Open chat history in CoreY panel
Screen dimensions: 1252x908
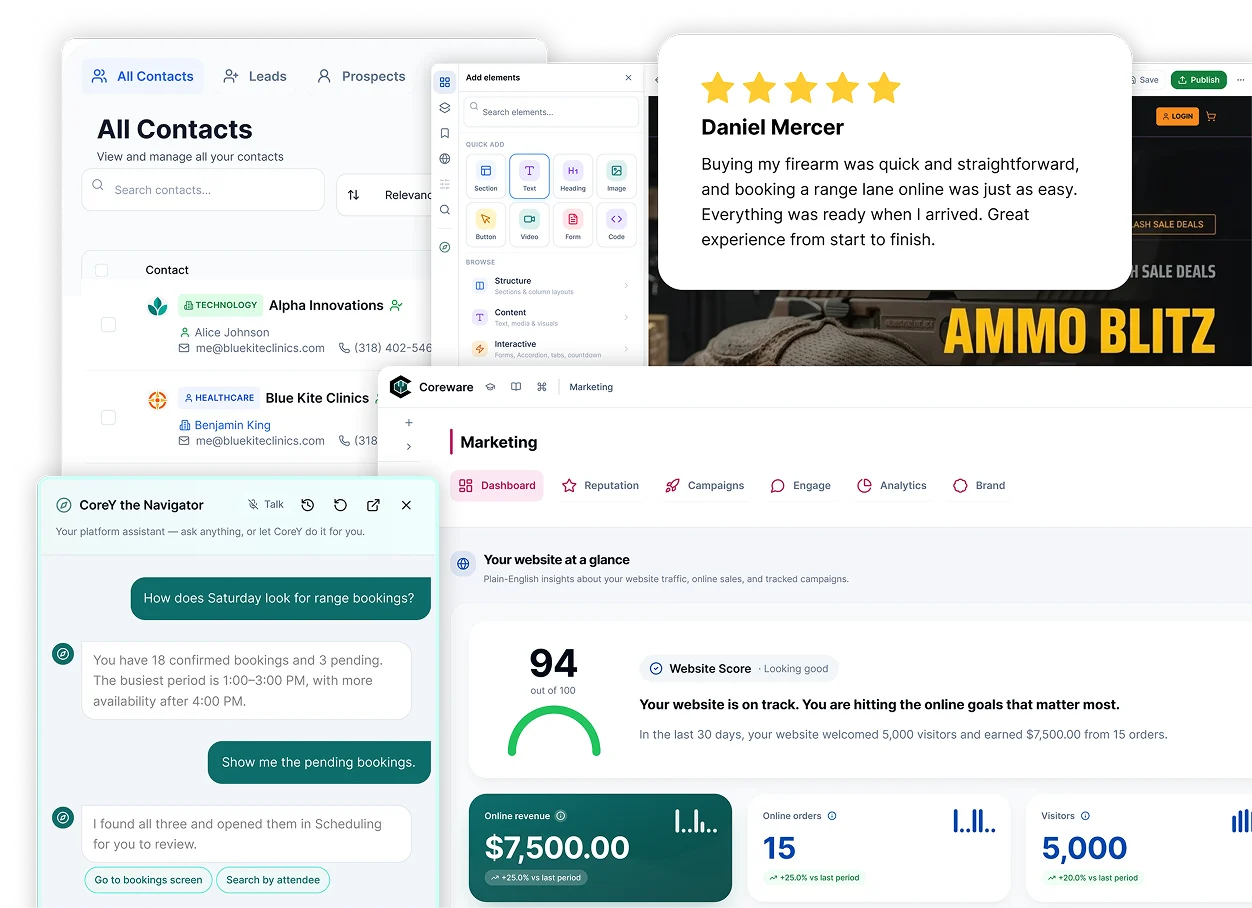click(x=308, y=505)
